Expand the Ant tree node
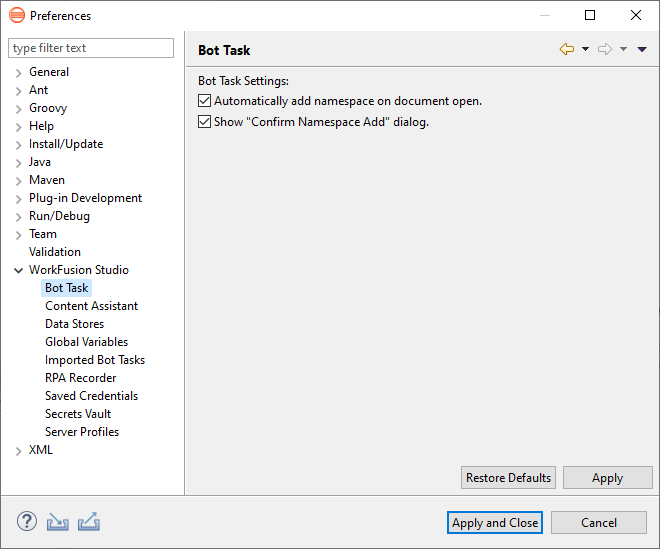 18,91
